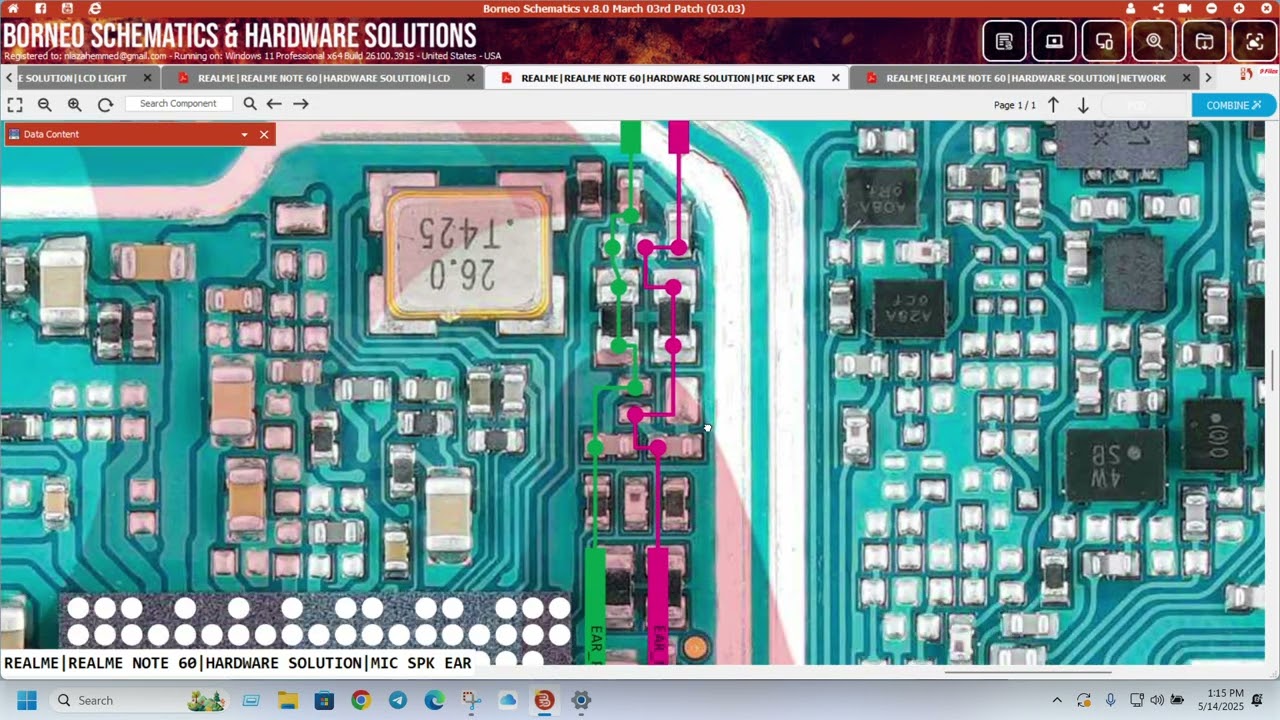
Task: Open the user account icon
Action: [x=1131, y=8]
